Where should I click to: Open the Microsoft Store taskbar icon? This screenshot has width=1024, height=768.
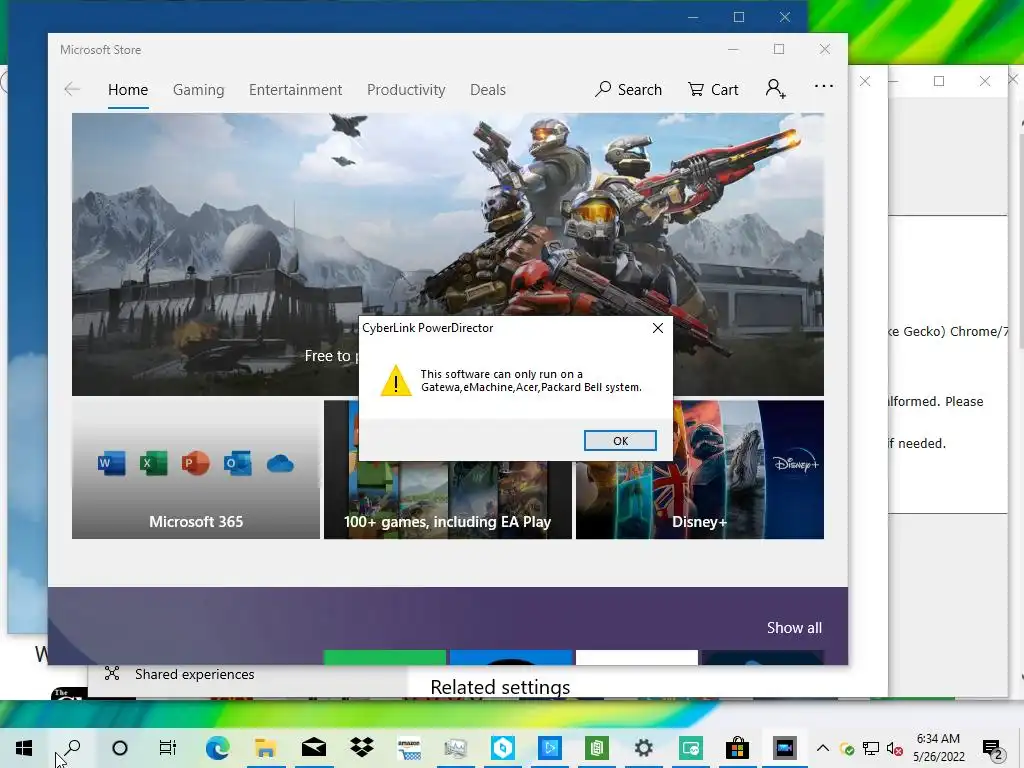coord(737,748)
